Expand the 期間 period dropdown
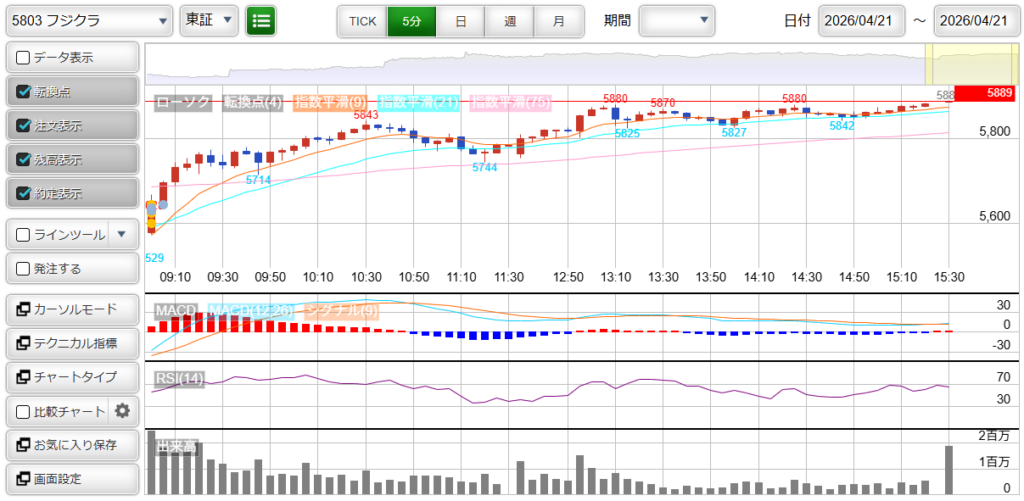Image resolution: width=1024 pixels, height=501 pixels. point(676,20)
